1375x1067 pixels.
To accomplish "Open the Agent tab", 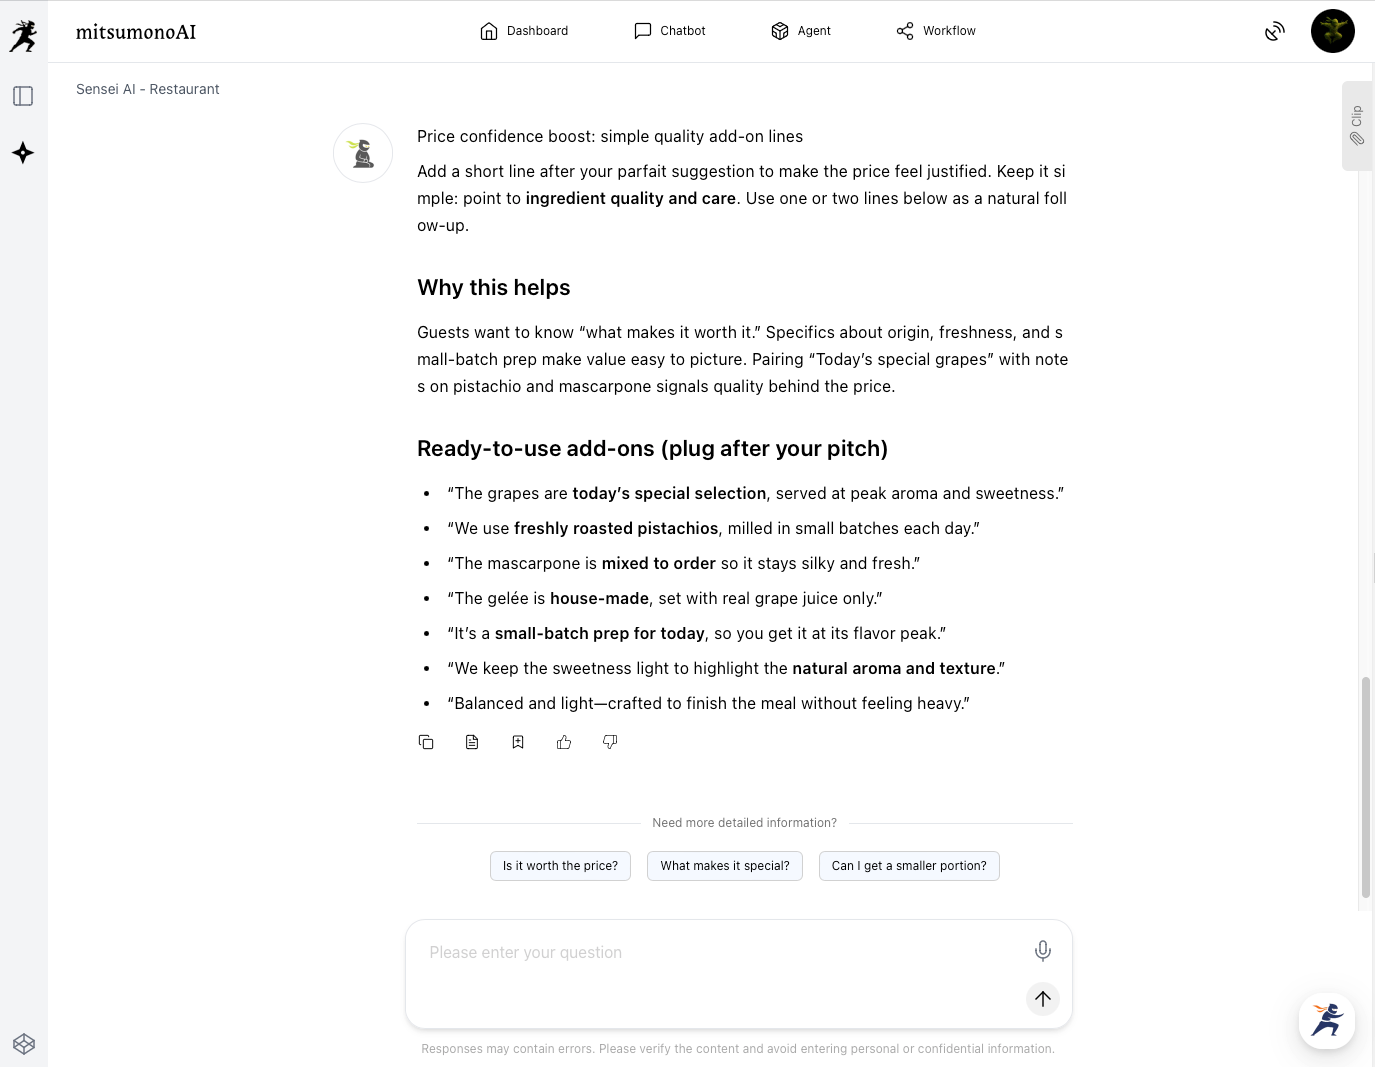I will [x=801, y=31].
